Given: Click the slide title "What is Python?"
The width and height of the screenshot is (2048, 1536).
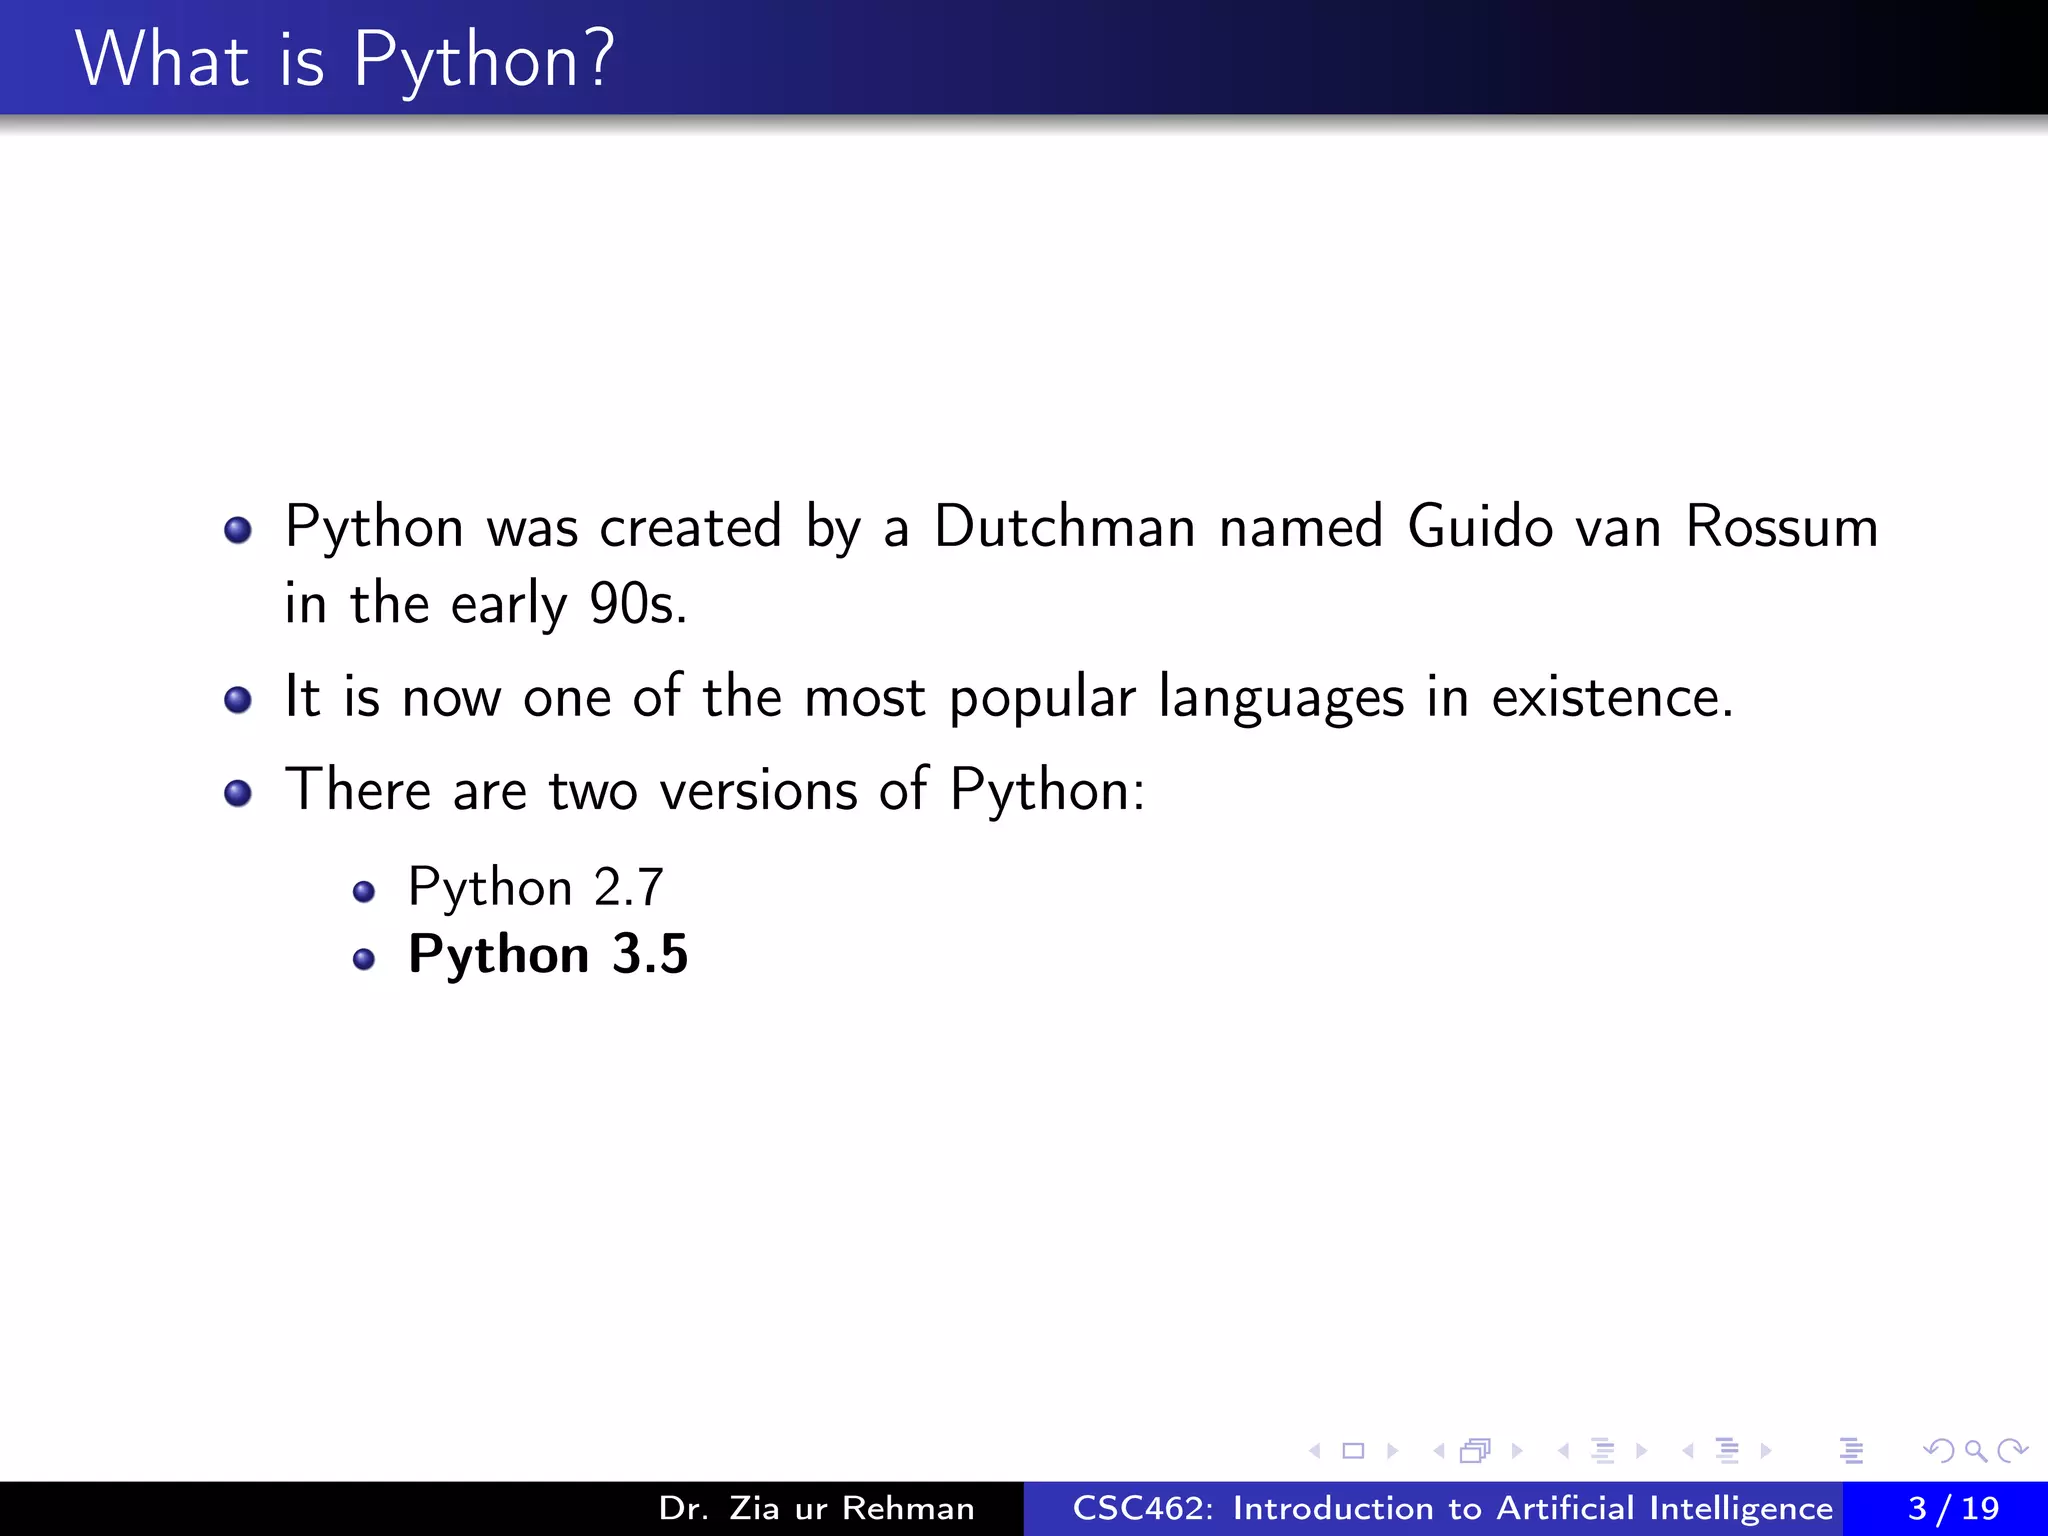Looking at the screenshot, I should 345,60.
